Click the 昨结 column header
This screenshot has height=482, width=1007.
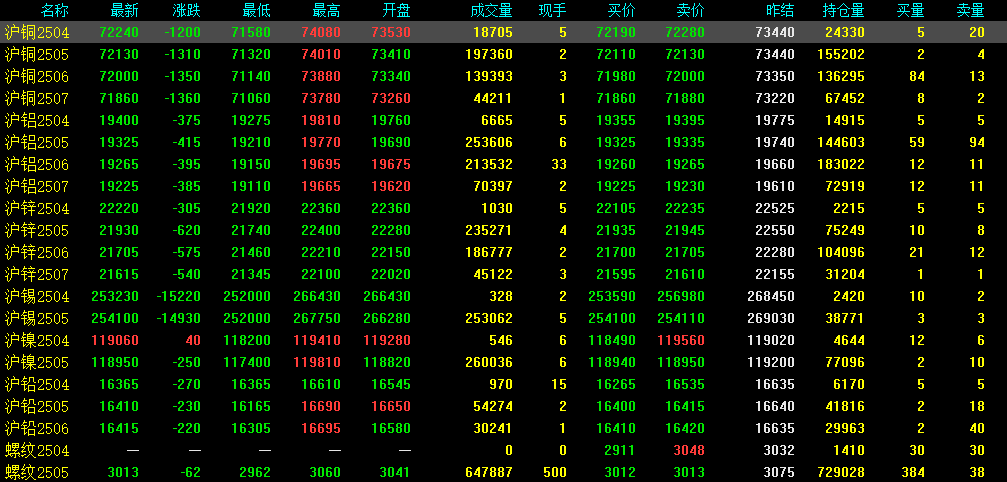coord(780,10)
